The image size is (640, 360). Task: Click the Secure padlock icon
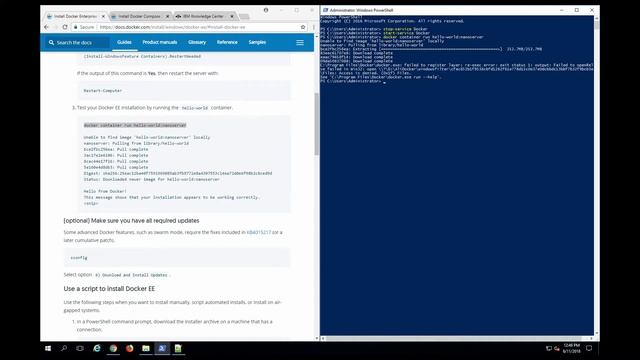[76, 27]
